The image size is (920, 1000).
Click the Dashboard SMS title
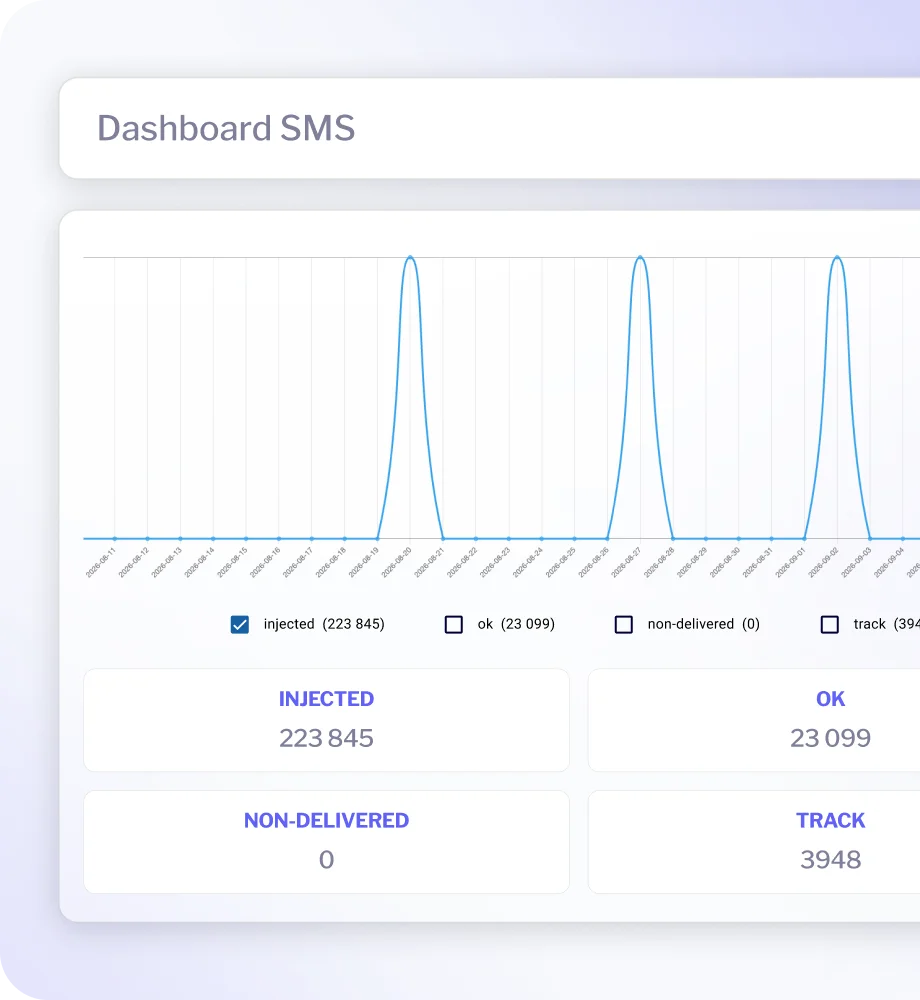pos(226,128)
